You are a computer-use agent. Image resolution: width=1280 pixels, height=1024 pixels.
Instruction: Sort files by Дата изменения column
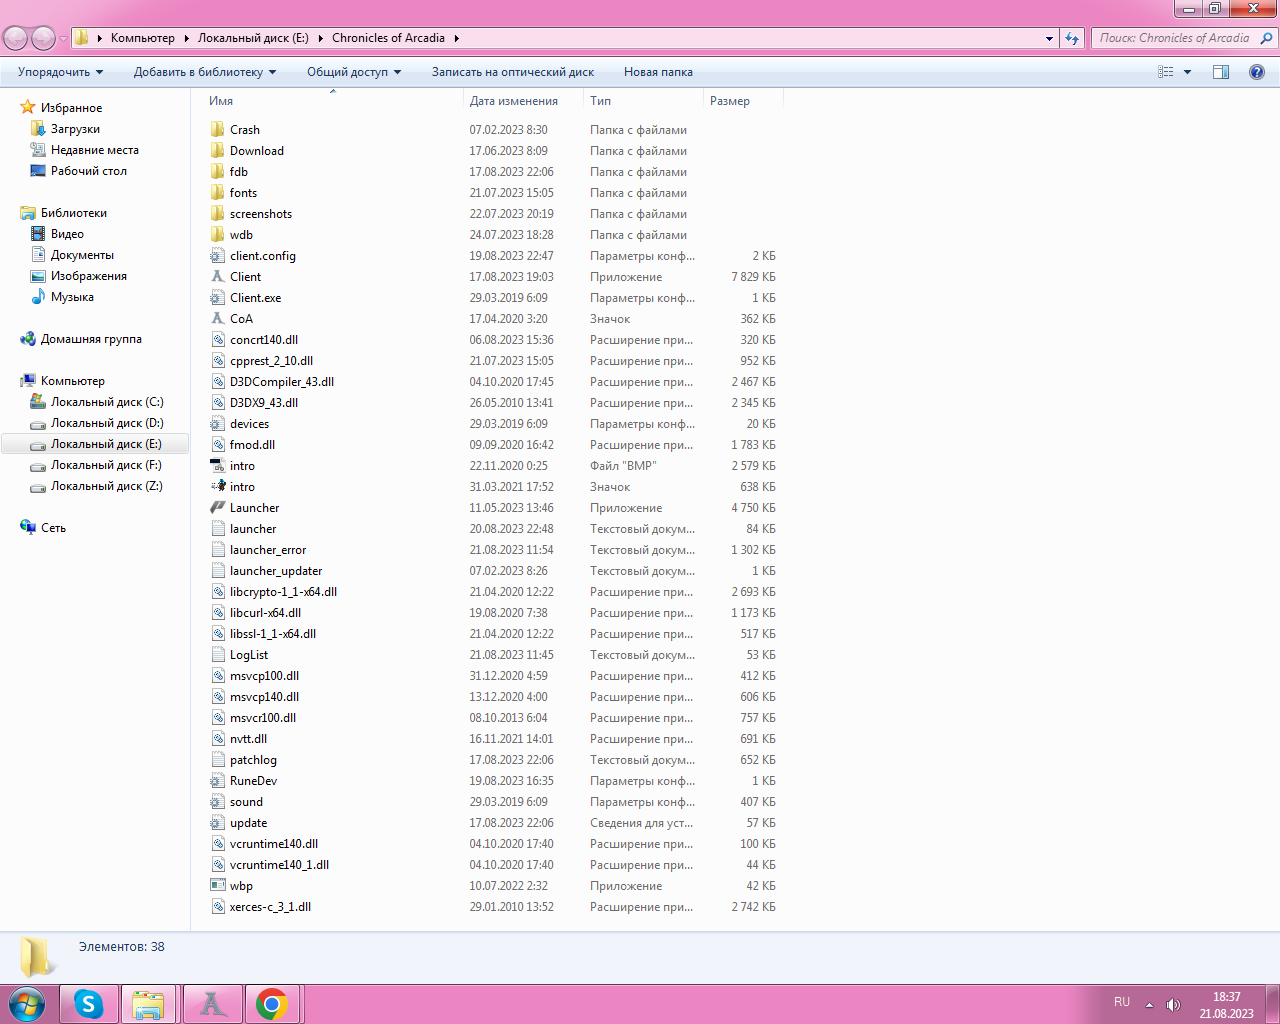click(514, 101)
